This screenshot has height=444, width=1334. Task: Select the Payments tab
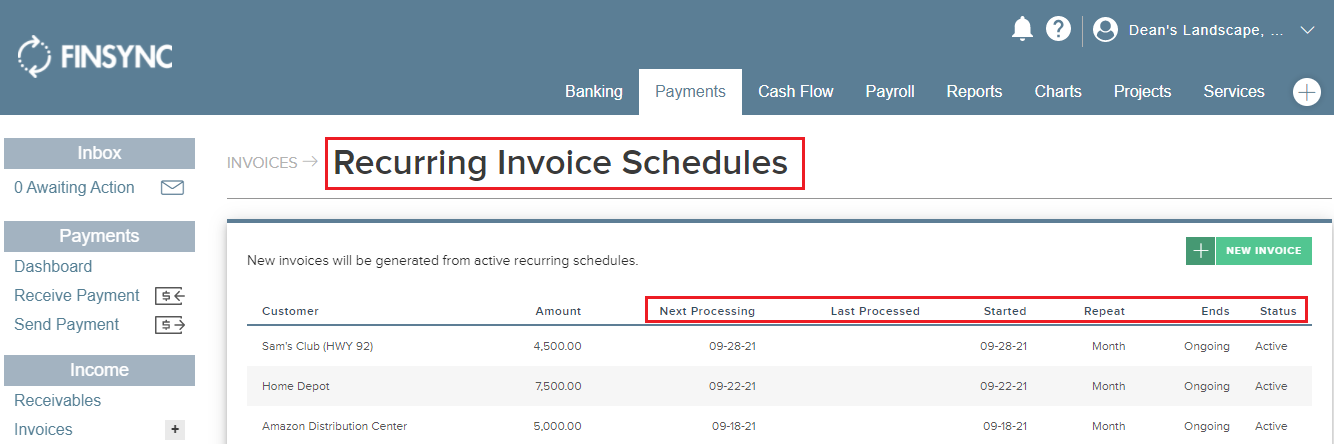point(690,91)
